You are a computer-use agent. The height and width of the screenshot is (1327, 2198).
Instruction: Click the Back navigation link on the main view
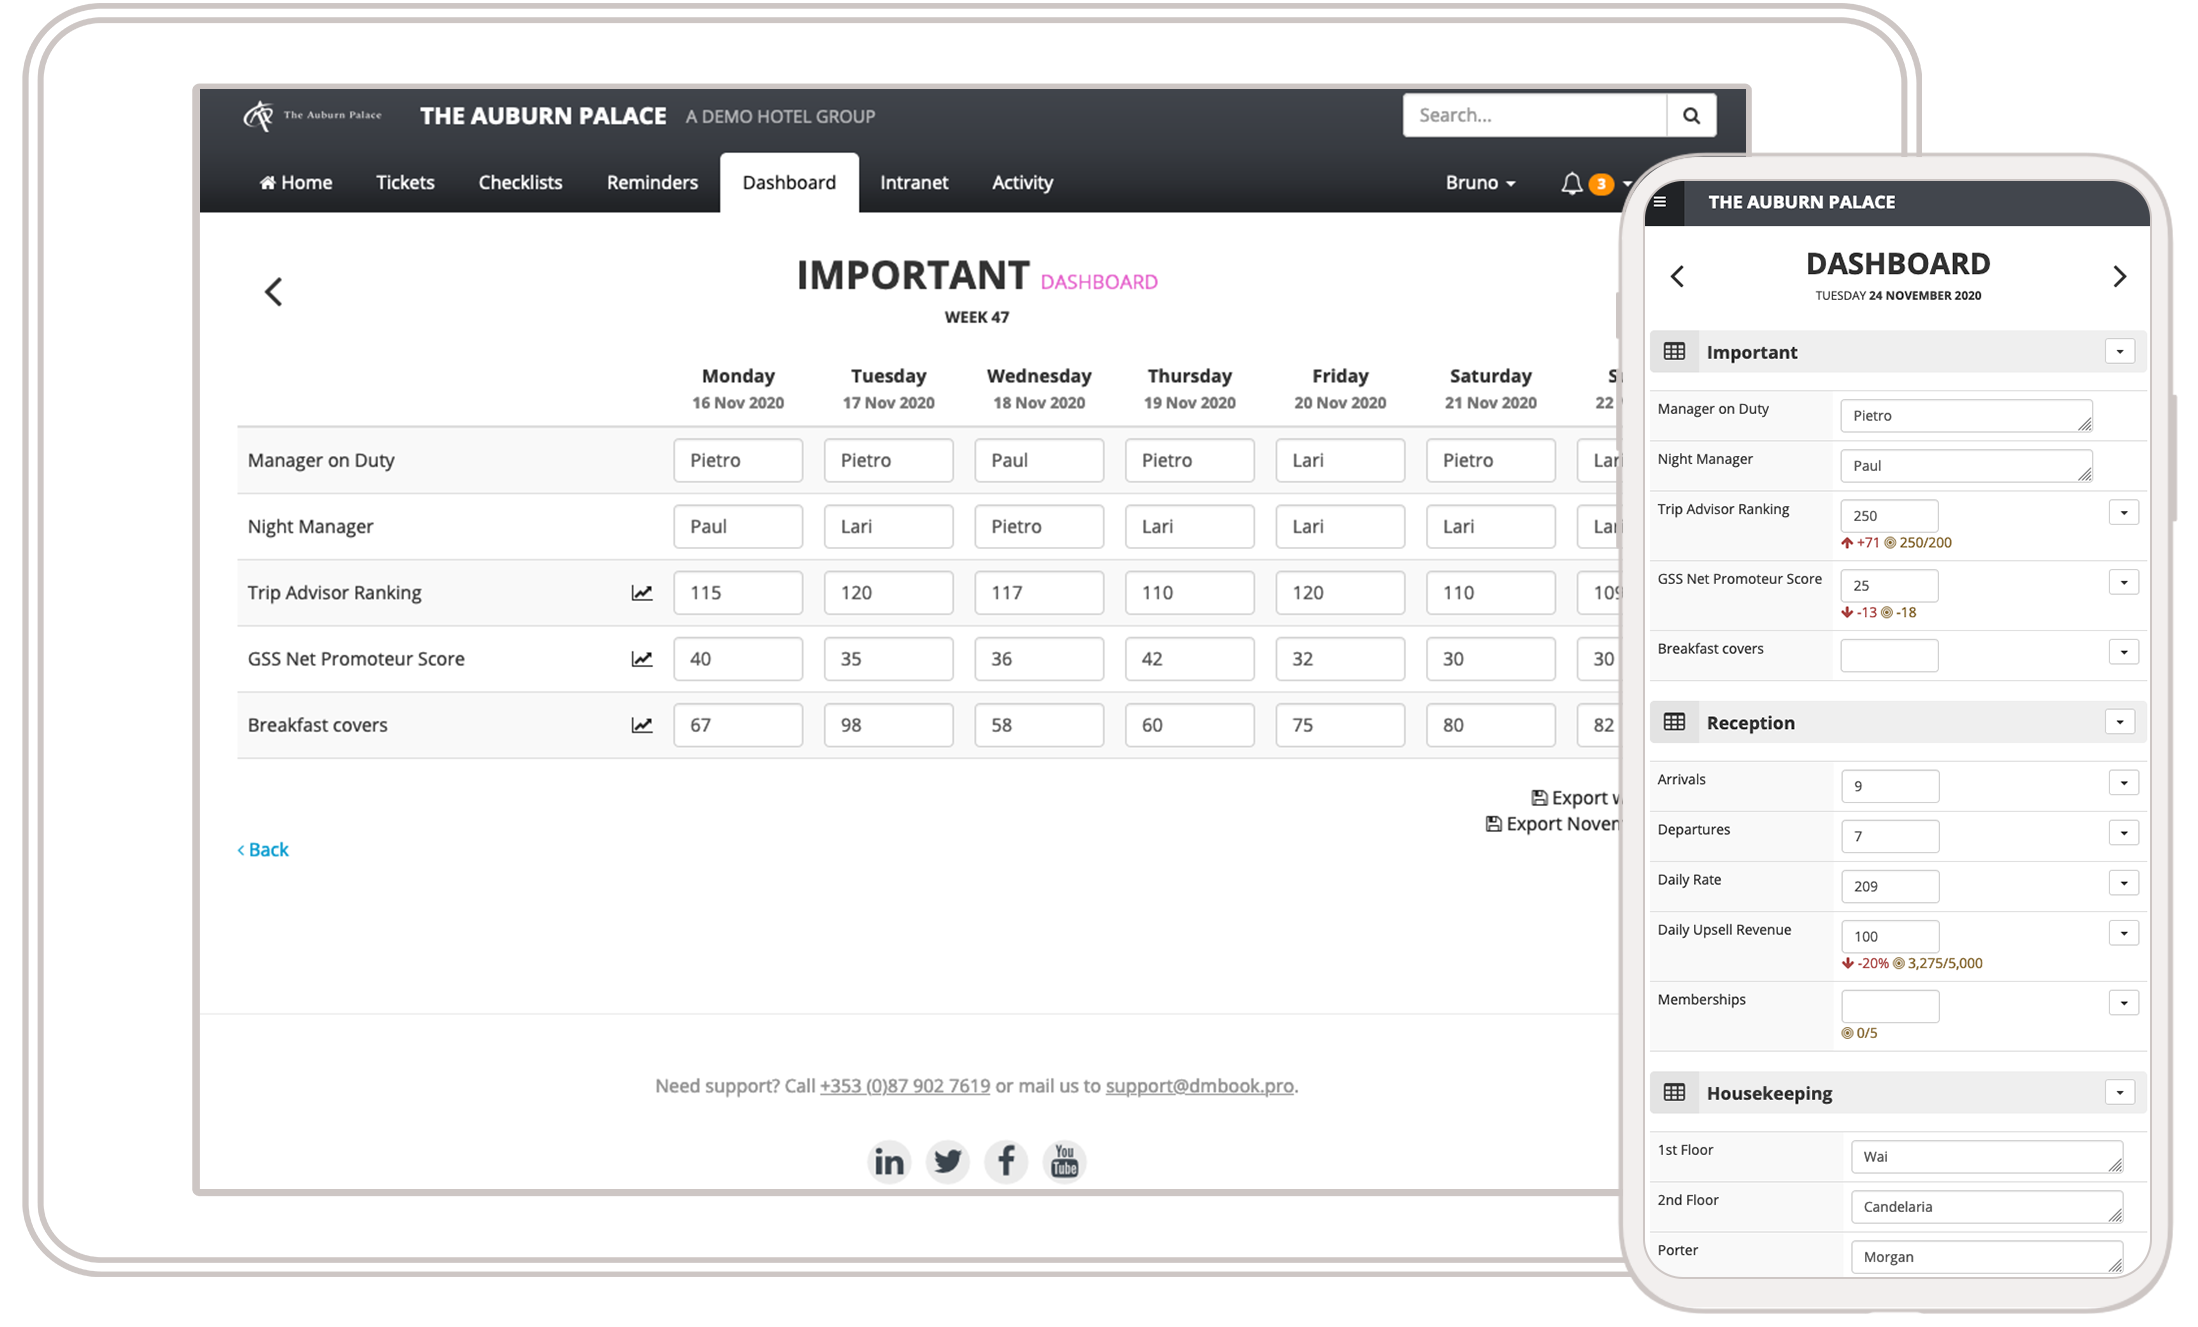pos(264,850)
